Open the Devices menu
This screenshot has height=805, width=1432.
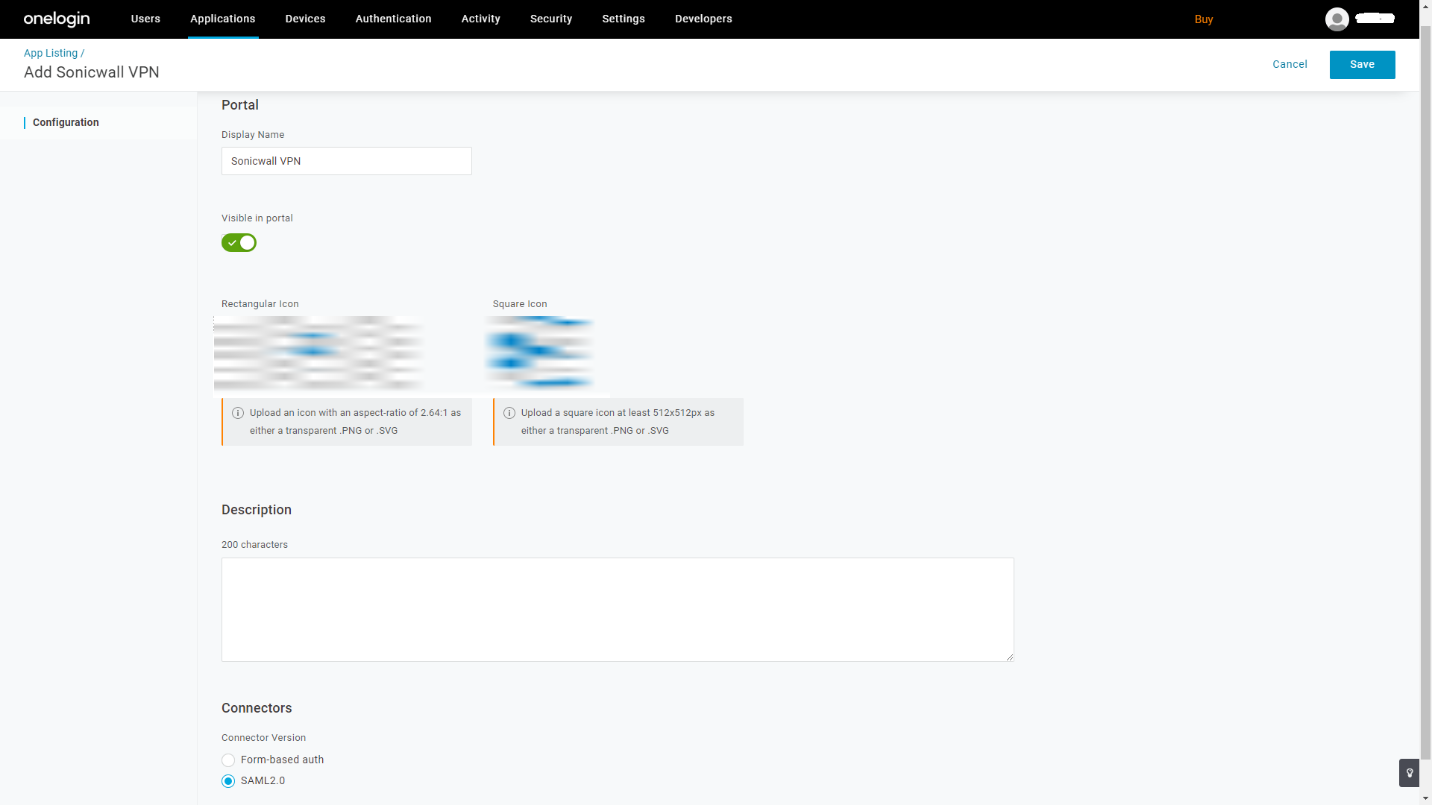(x=305, y=19)
